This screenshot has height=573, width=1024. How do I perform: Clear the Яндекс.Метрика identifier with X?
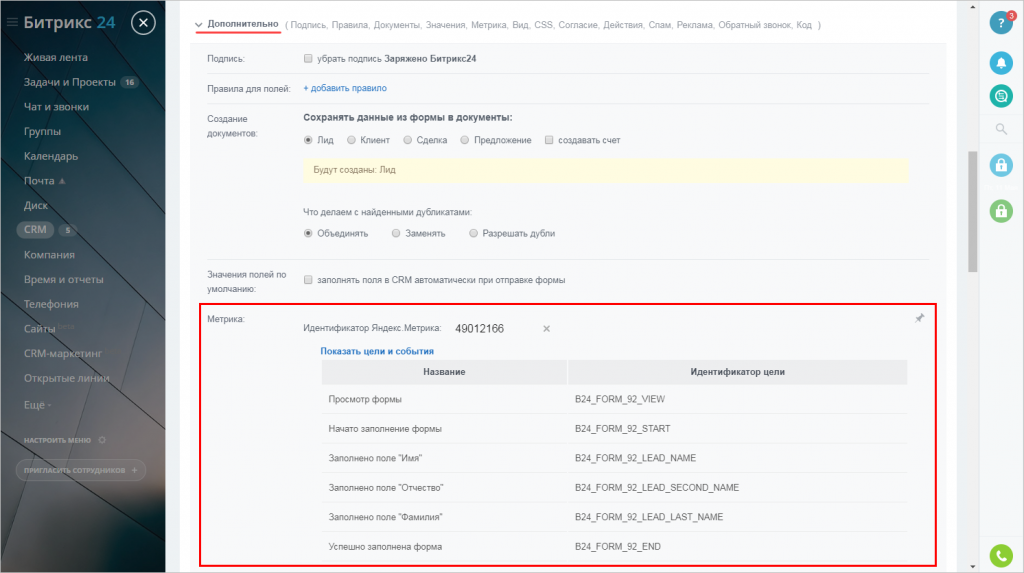547,329
